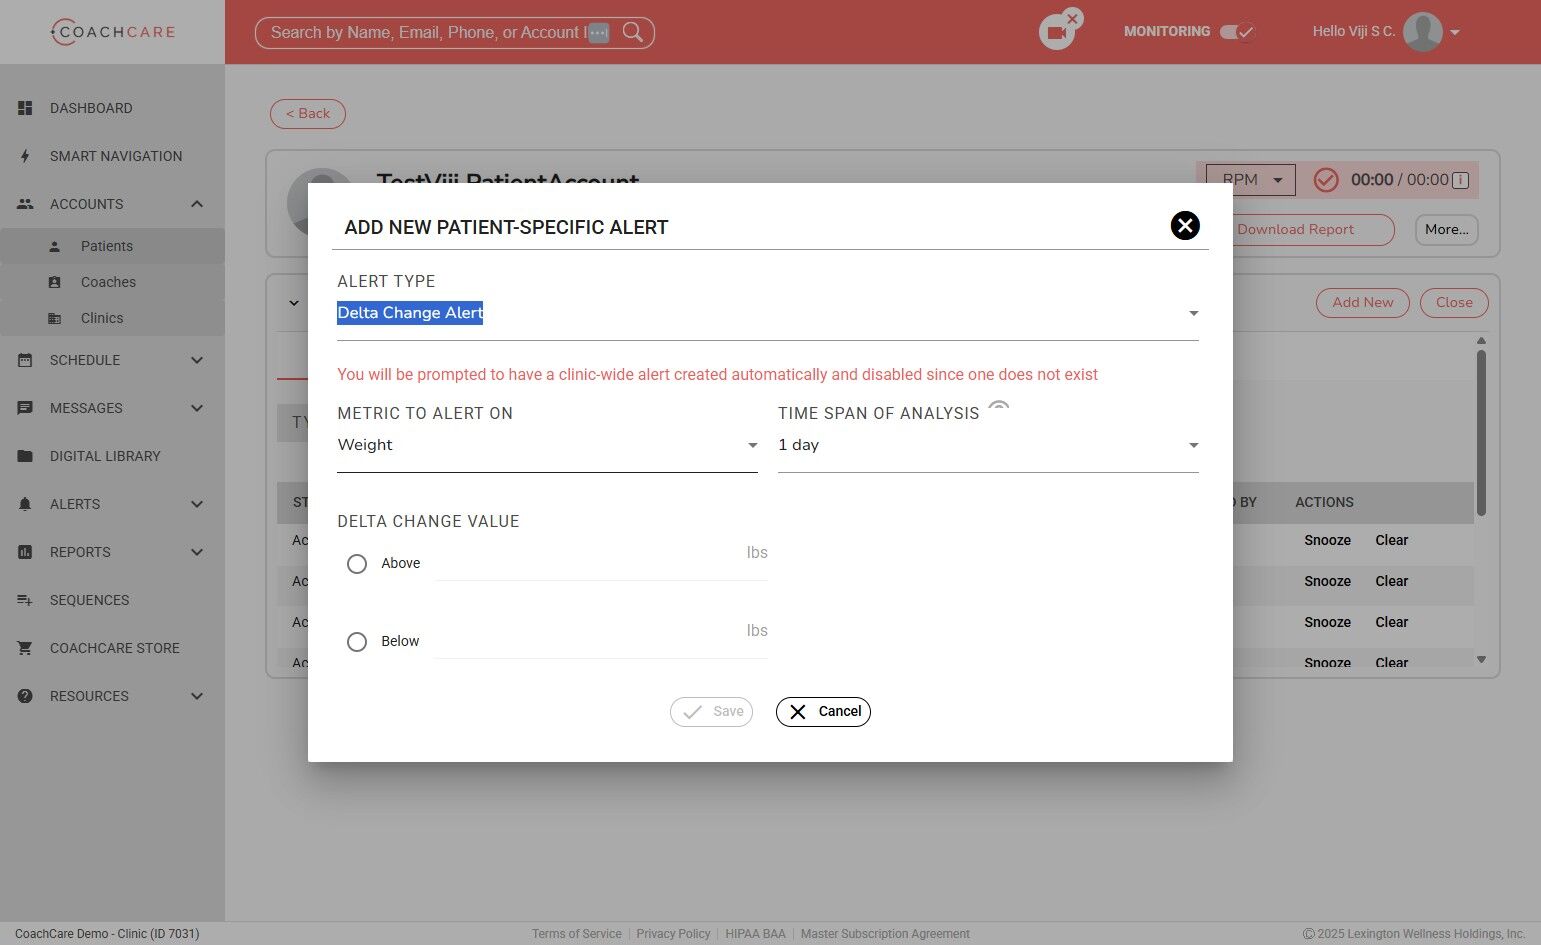Click the Cancel button

(x=823, y=712)
